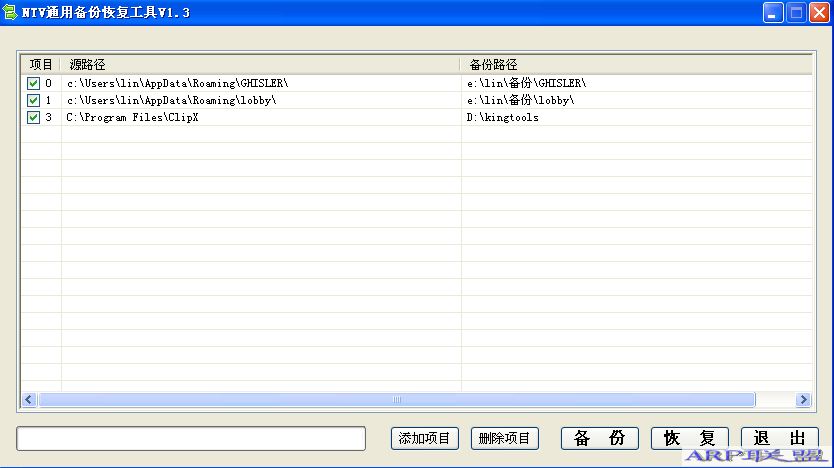Close the backup tool window
Image resolution: width=834 pixels, height=468 pixels.
(x=820, y=12)
